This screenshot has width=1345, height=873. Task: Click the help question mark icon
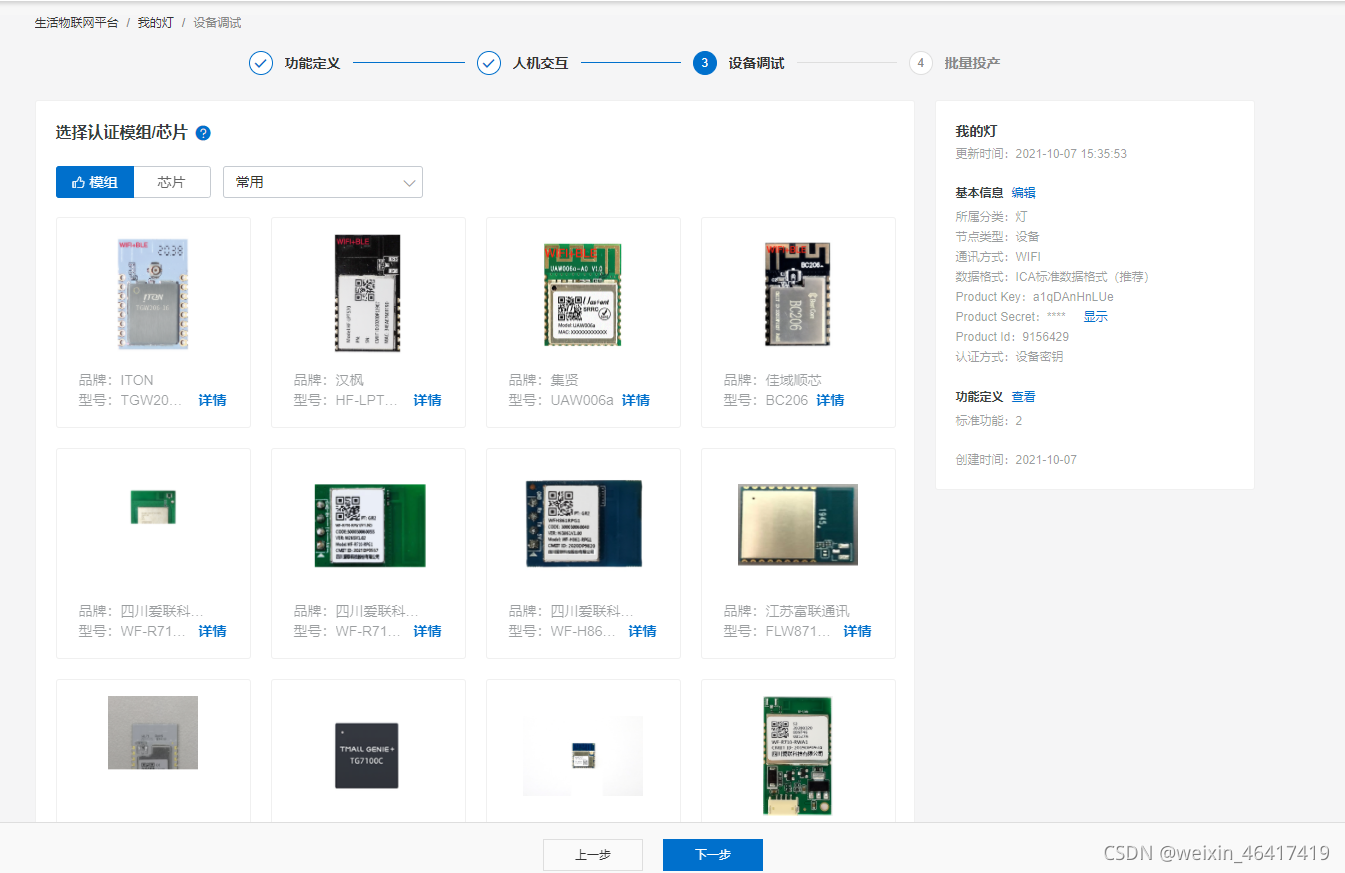203,133
